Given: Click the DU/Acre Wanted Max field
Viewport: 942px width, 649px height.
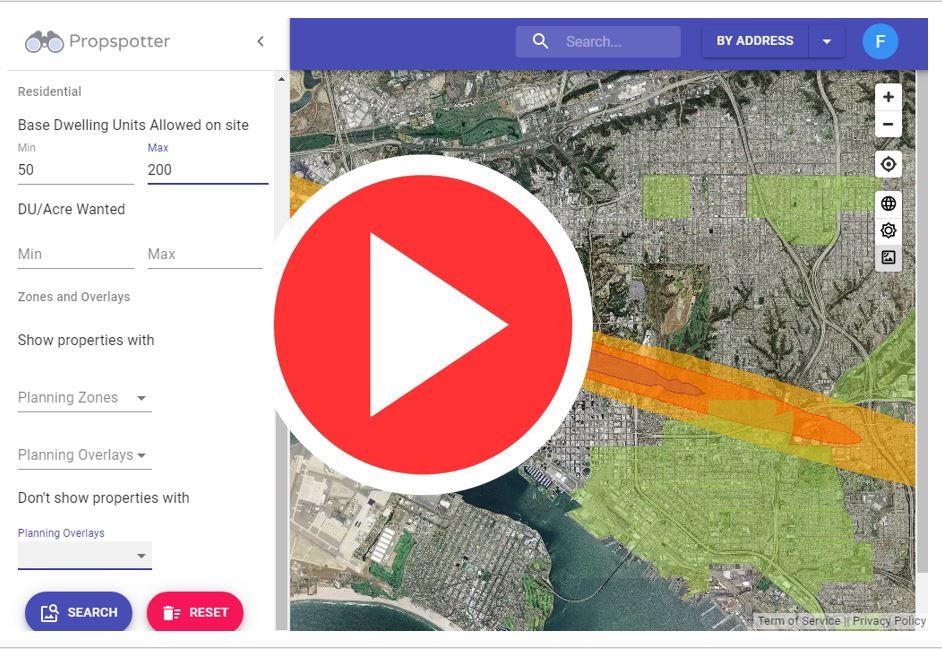Looking at the screenshot, I should [205, 254].
